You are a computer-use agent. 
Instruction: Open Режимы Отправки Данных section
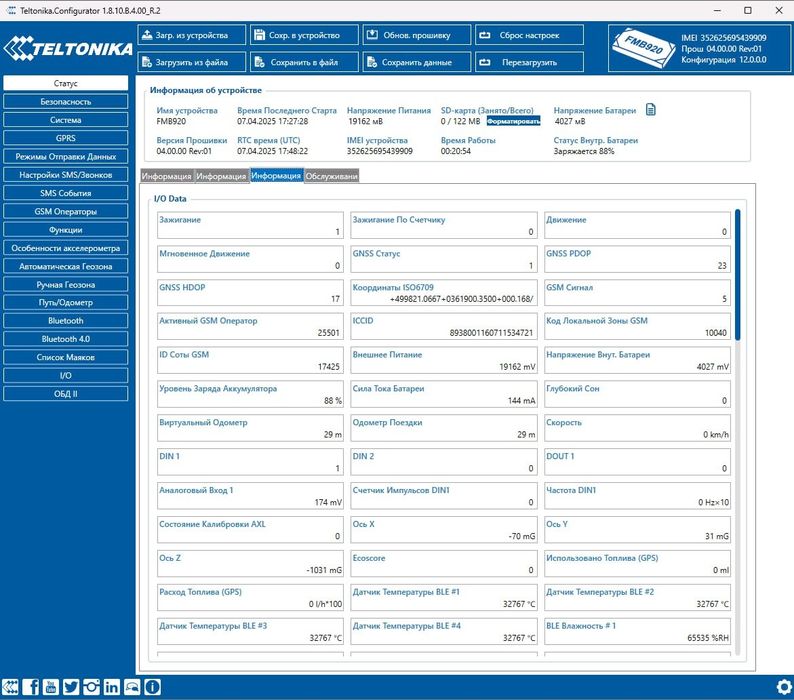tap(65, 156)
